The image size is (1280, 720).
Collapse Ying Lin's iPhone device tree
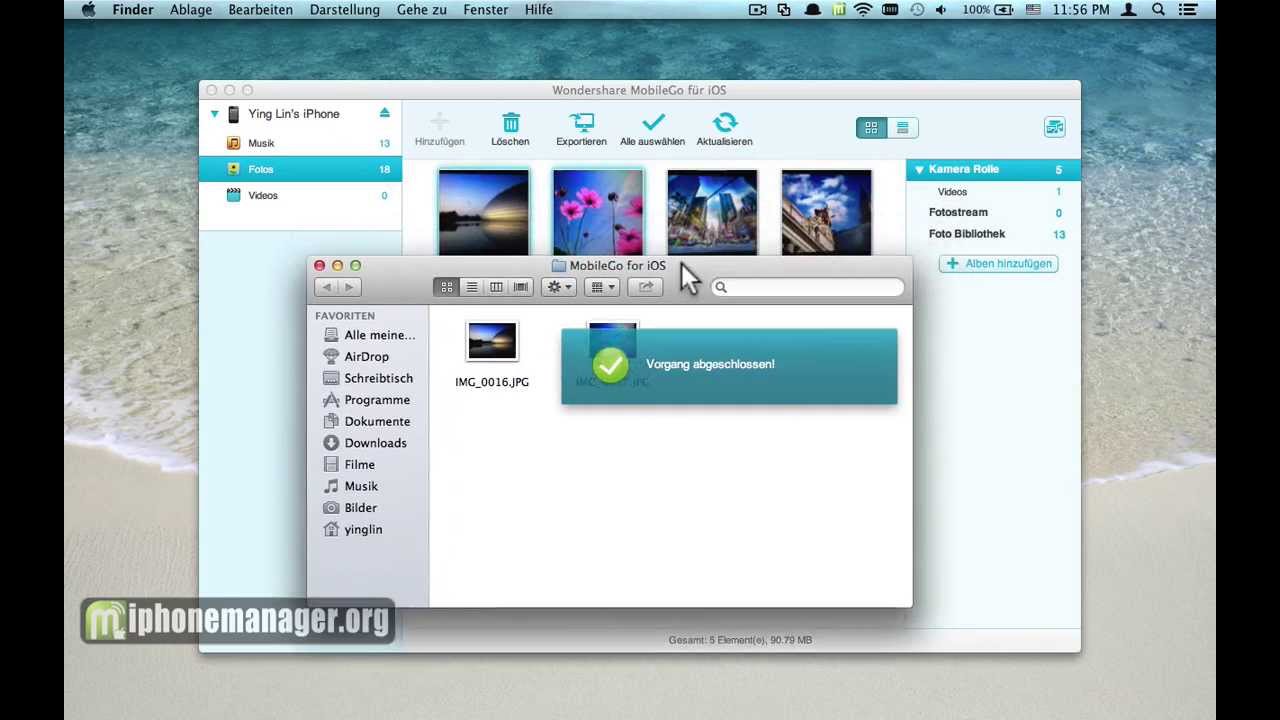coord(214,114)
